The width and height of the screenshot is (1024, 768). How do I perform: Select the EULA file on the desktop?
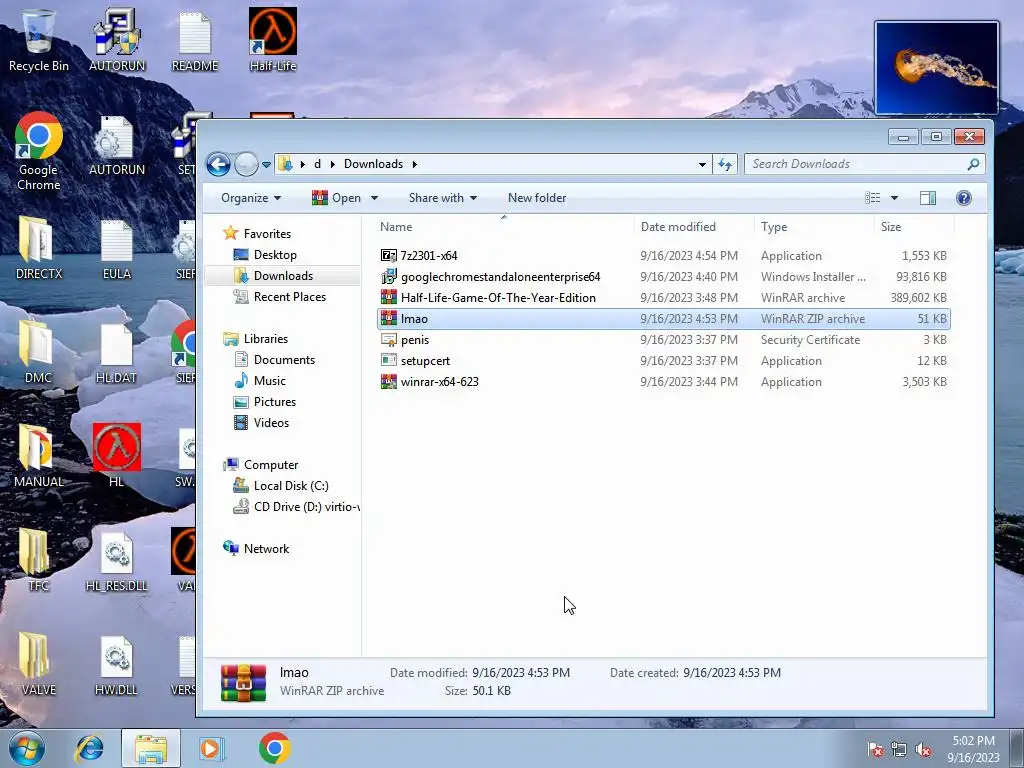coord(117,248)
